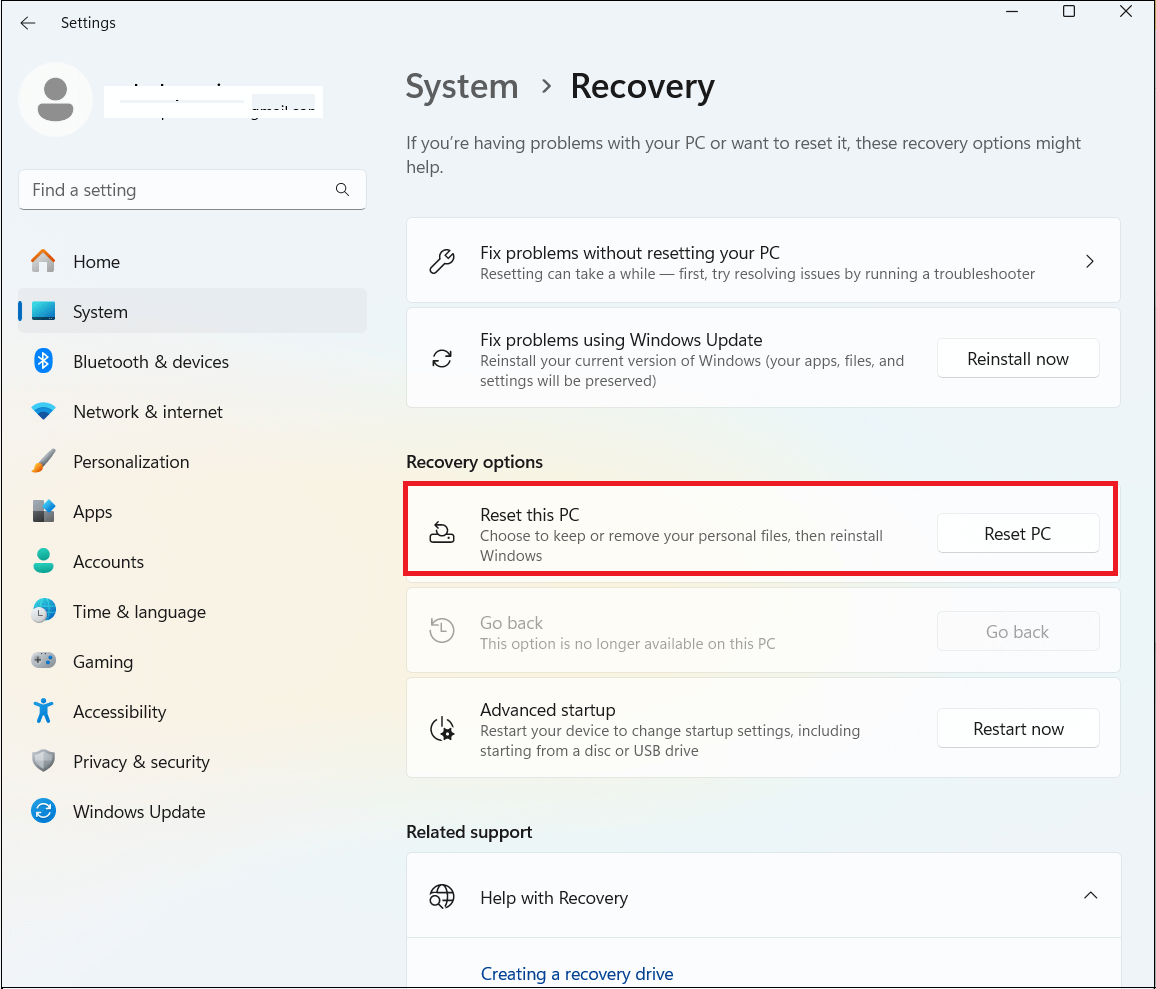Click the Windows Update sync icon
This screenshot has height=989, width=1156.
(43, 811)
